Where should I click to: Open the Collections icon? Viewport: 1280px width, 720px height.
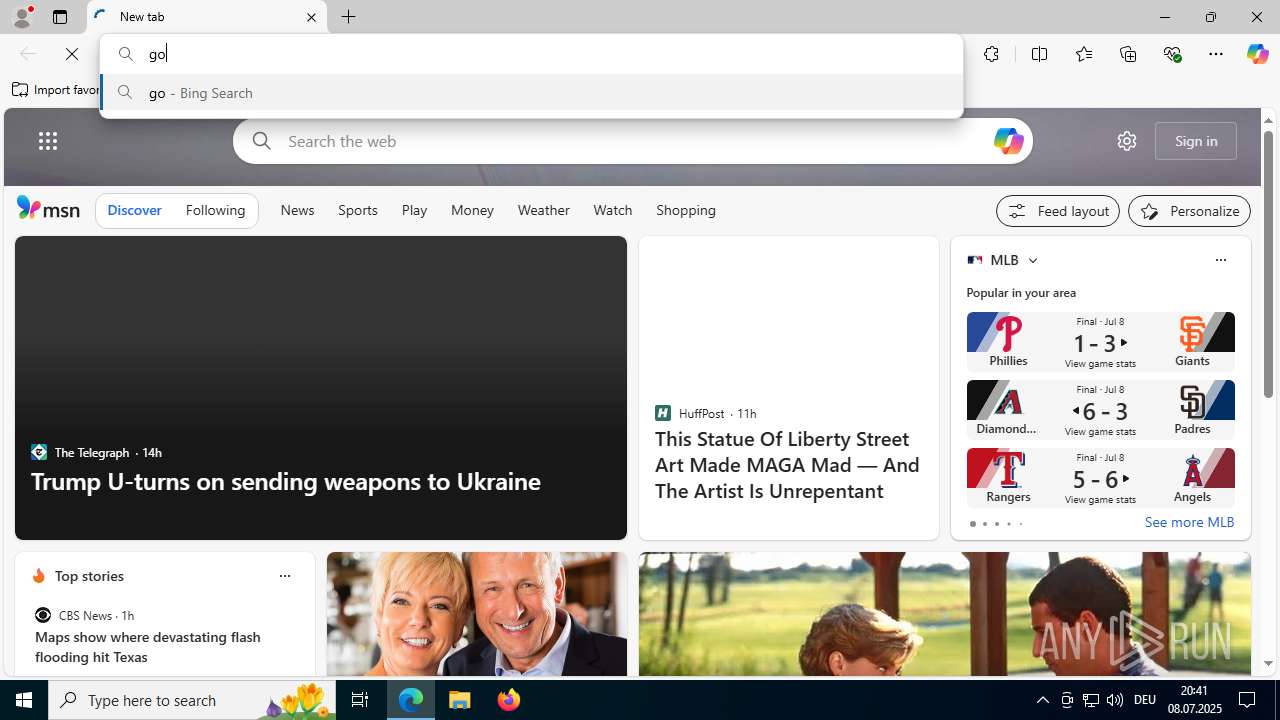tap(1128, 54)
